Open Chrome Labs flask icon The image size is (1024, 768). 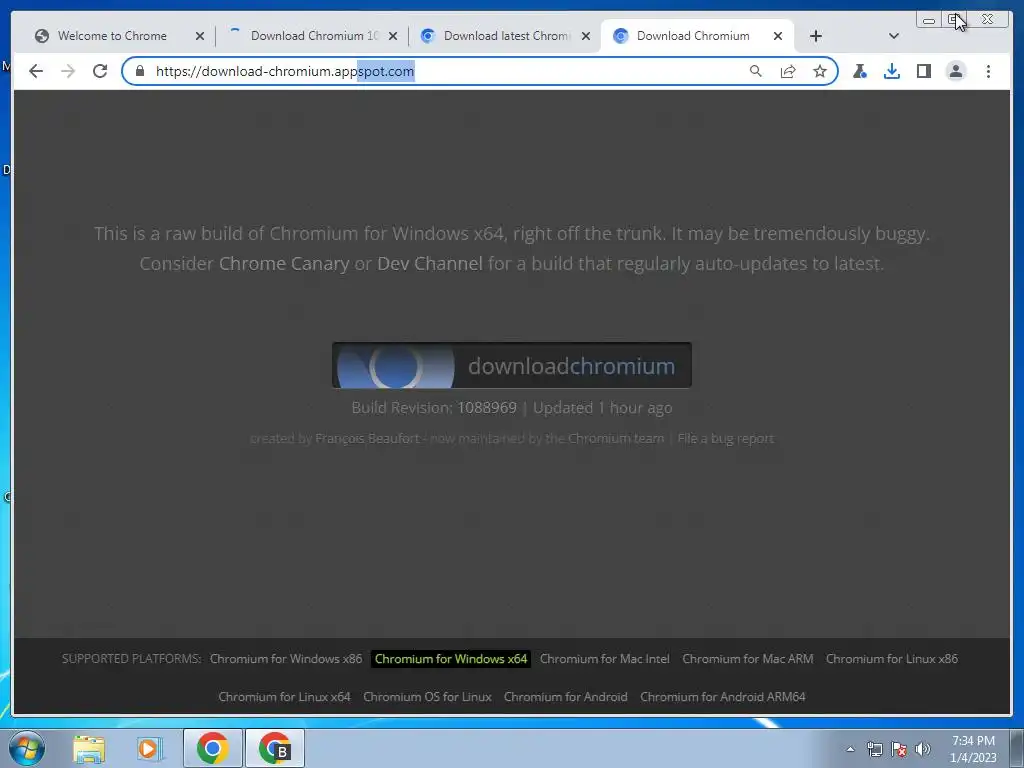click(860, 71)
